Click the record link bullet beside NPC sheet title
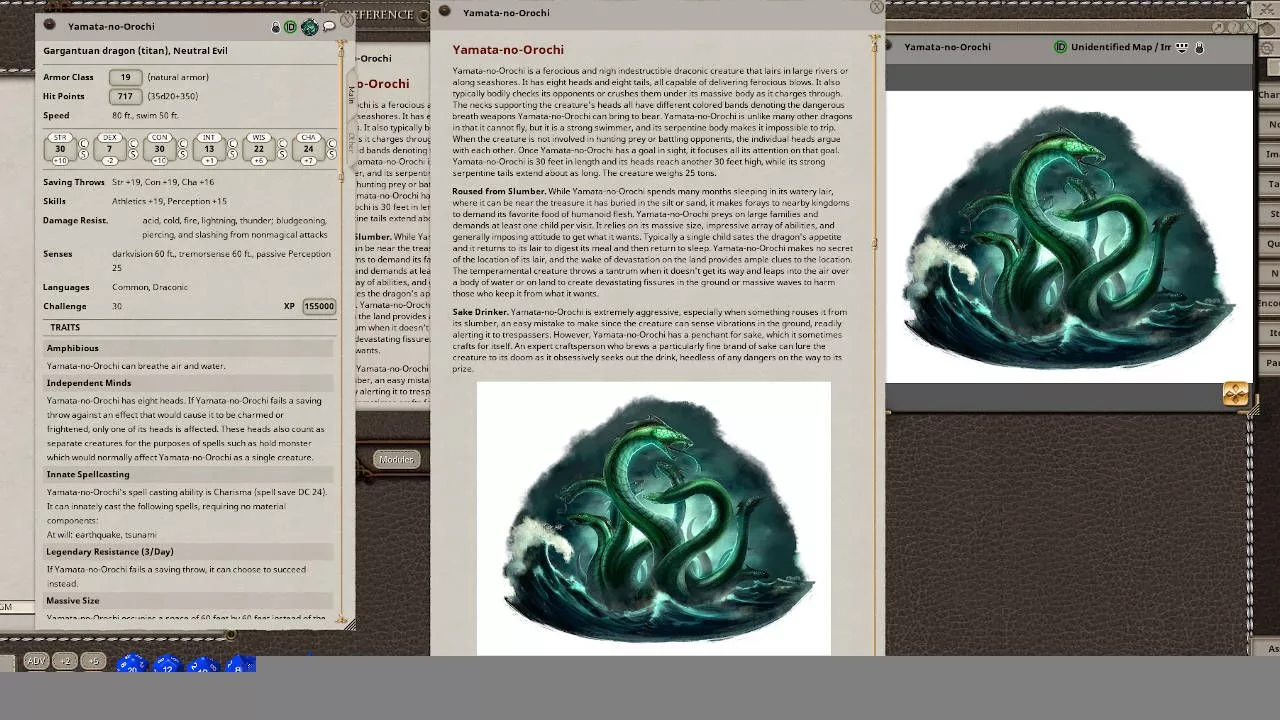The height and width of the screenshot is (720, 1280). (x=50, y=25)
